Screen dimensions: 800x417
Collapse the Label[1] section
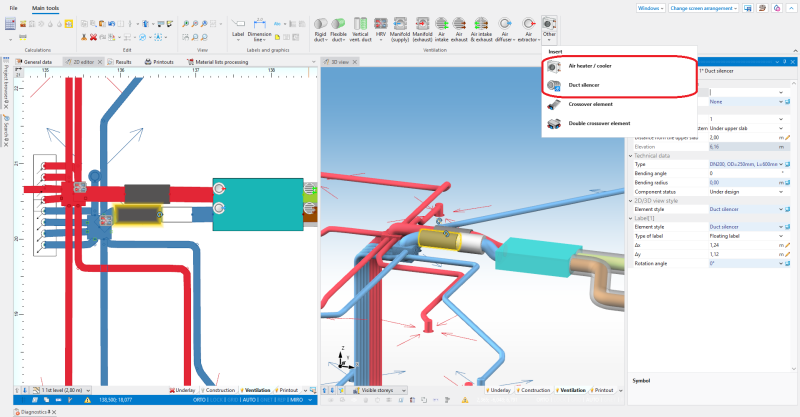click(631, 218)
